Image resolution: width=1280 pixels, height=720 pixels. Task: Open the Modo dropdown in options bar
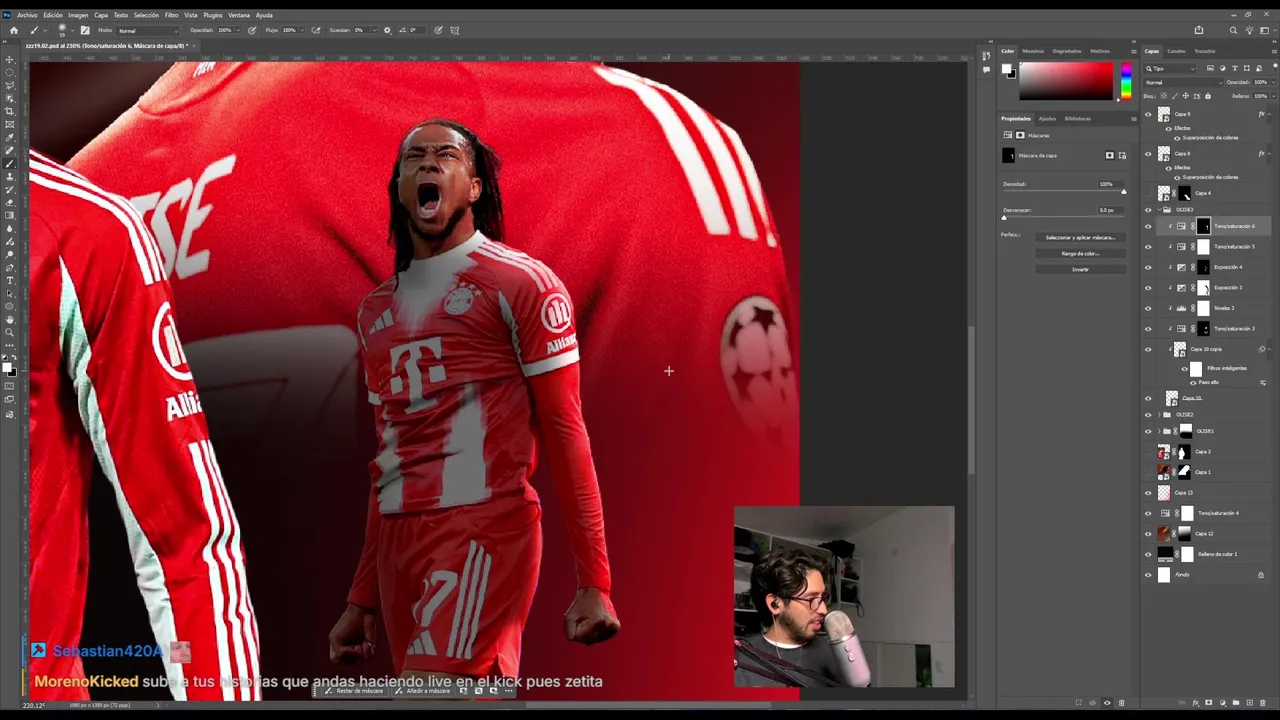(x=148, y=30)
